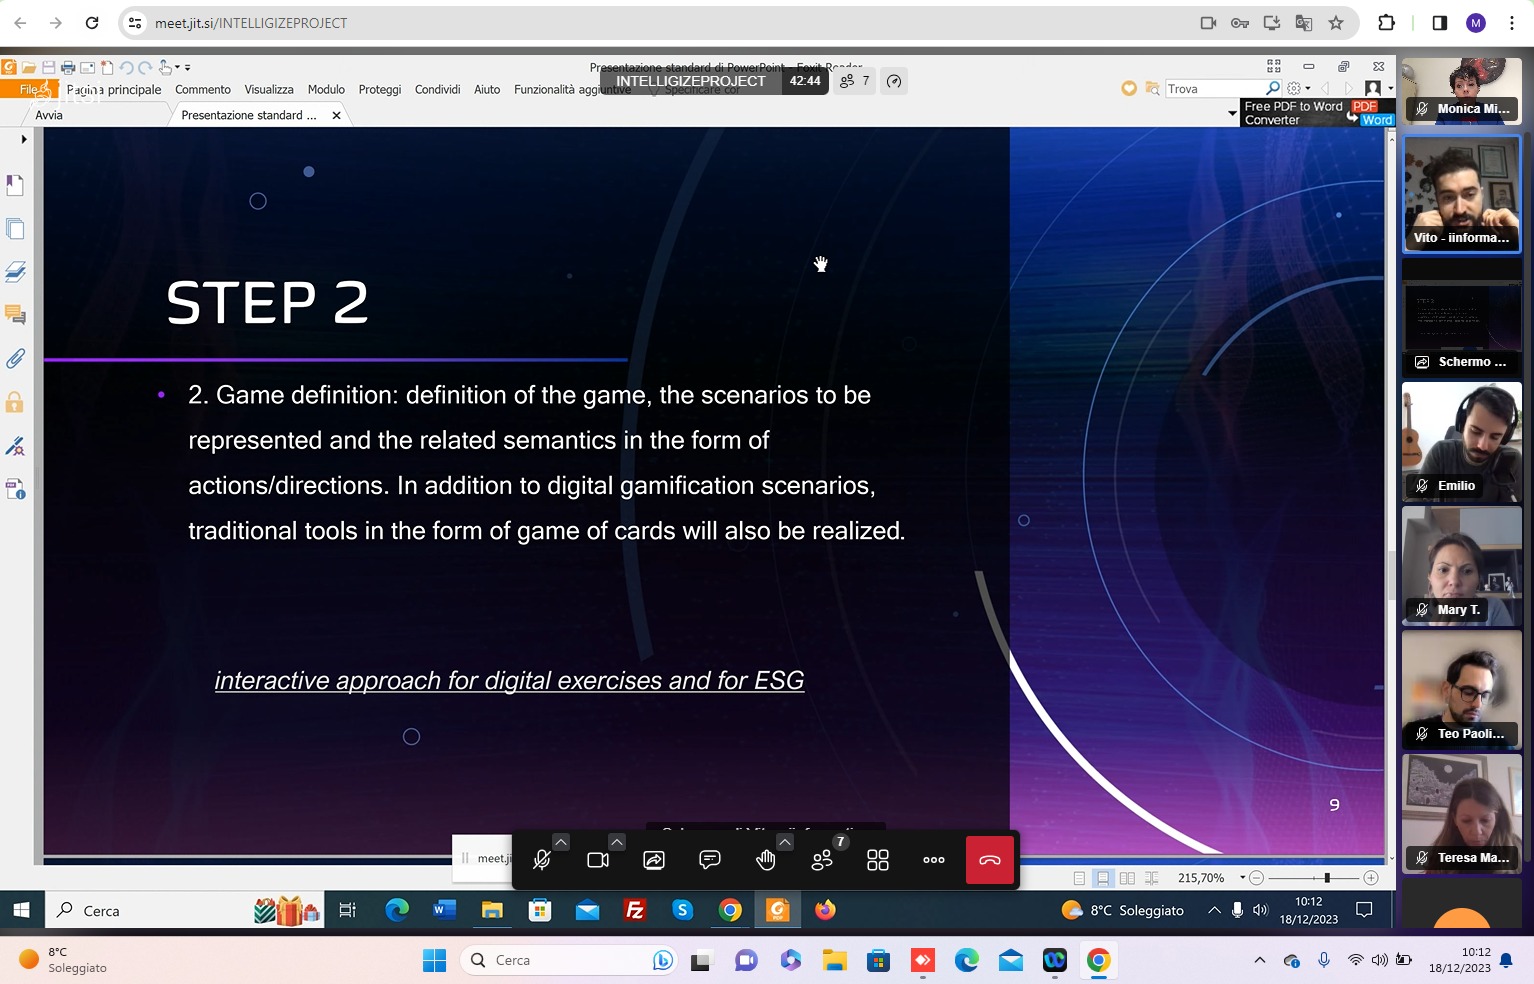Turn on the camera in Jitsi toolbar
The height and width of the screenshot is (984, 1534).
pyautogui.click(x=598, y=860)
